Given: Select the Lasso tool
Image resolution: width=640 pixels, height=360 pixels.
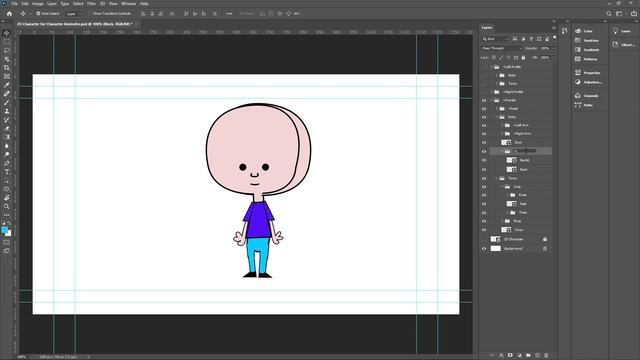Looking at the screenshot, I should click(7, 51).
